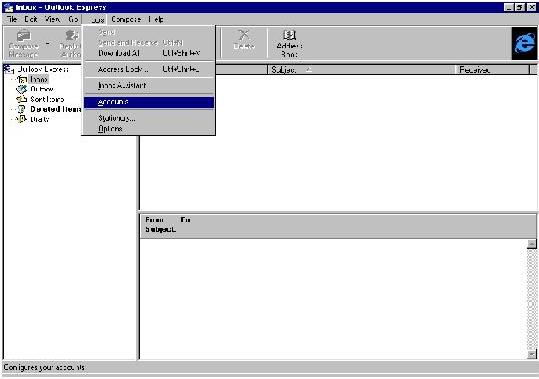
Task: Select the Deleted Items folder icon
Action: click(x=21, y=109)
